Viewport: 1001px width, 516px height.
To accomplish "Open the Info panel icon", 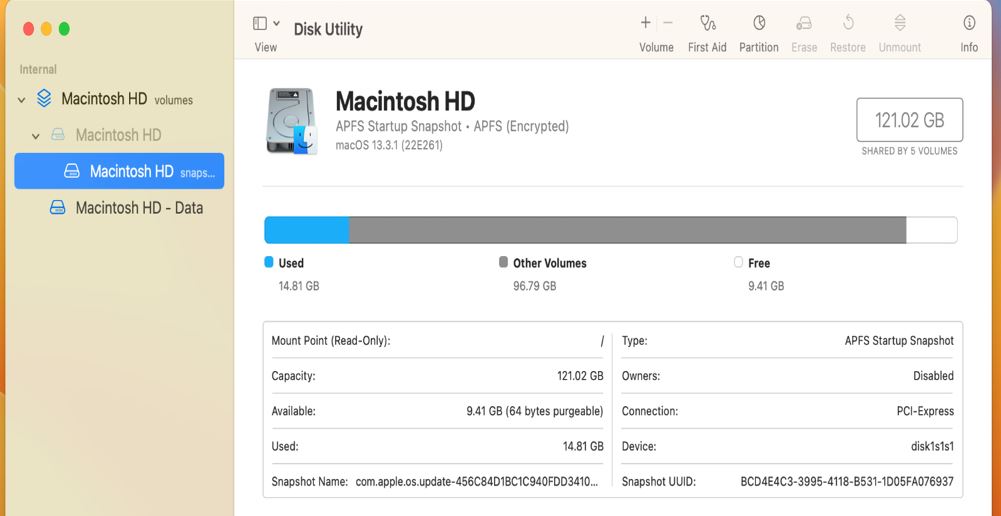I will pyautogui.click(x=969, y=23).
